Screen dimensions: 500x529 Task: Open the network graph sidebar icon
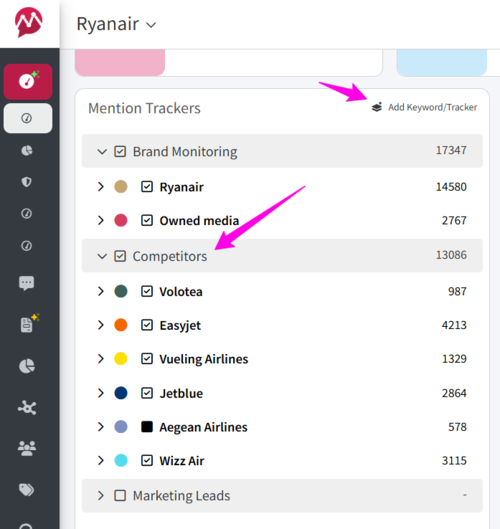[27, 408]
